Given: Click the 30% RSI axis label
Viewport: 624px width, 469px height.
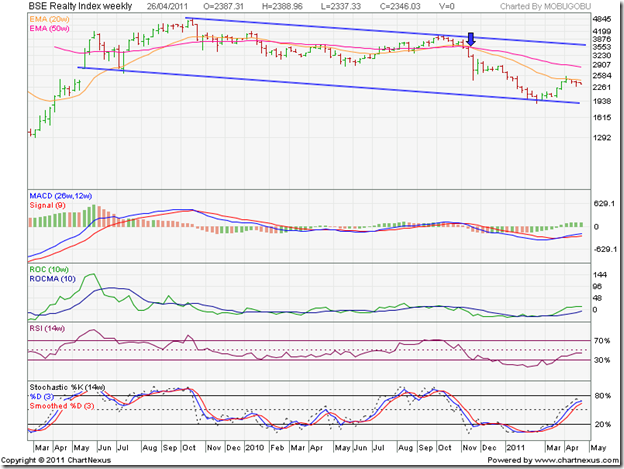Looking at the screenshot, I should (x=602, y=360).
